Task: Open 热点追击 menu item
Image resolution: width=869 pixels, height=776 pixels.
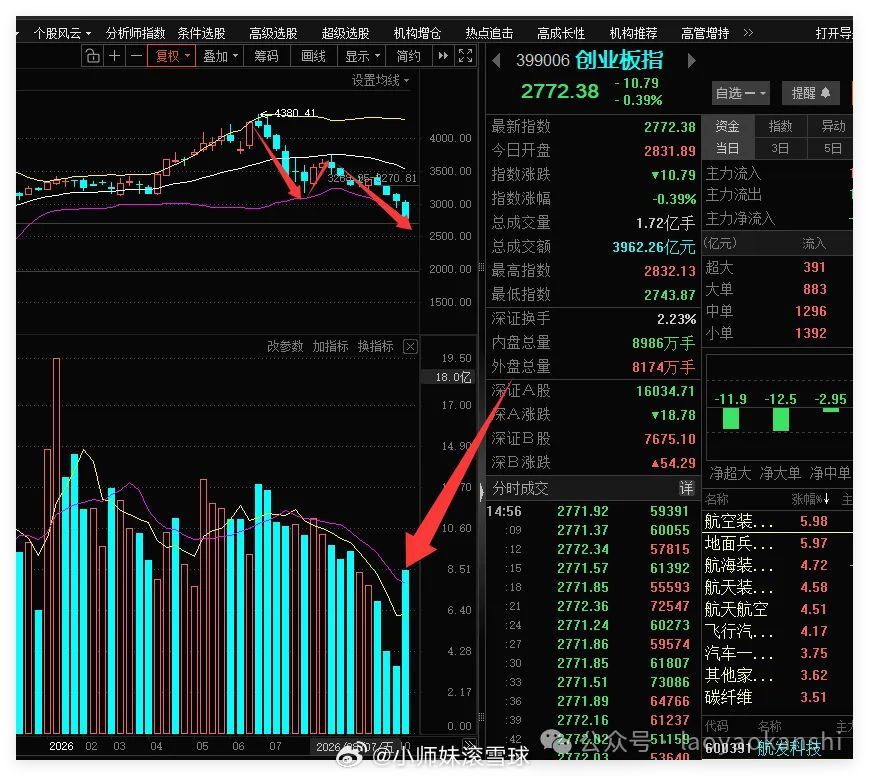Action: tap(489, 33)
